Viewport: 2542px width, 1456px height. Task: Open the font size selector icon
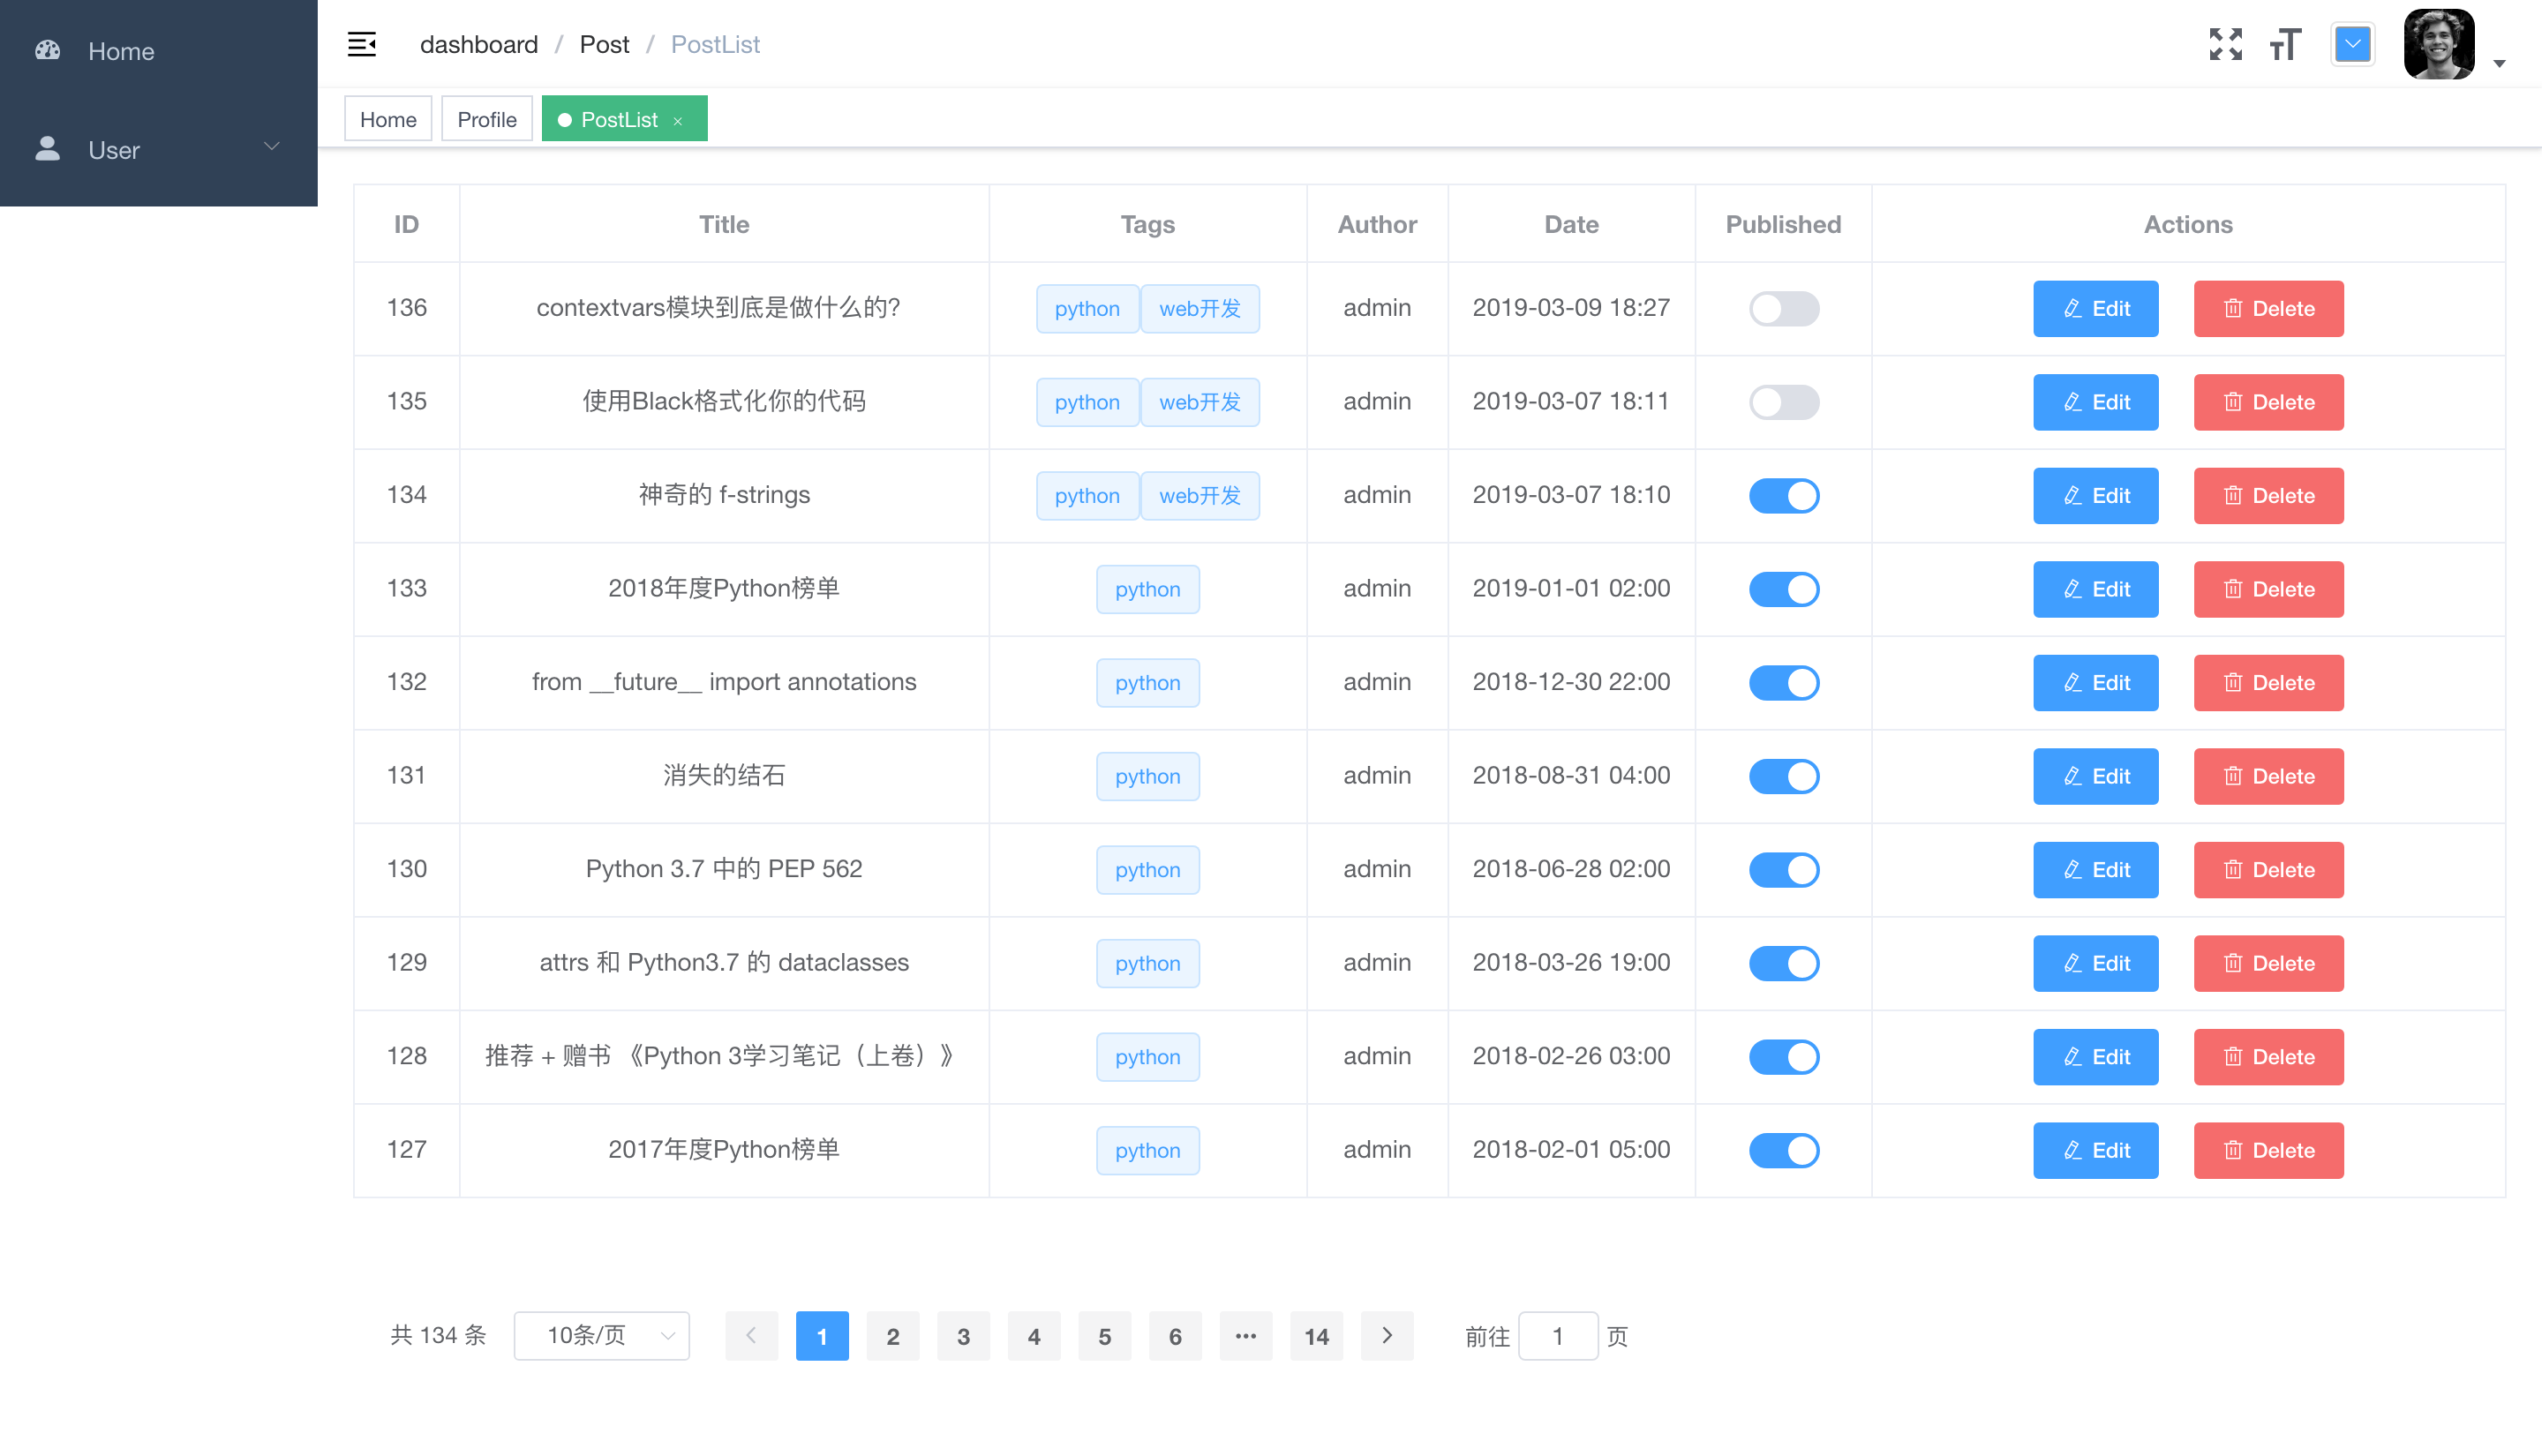2285,44
